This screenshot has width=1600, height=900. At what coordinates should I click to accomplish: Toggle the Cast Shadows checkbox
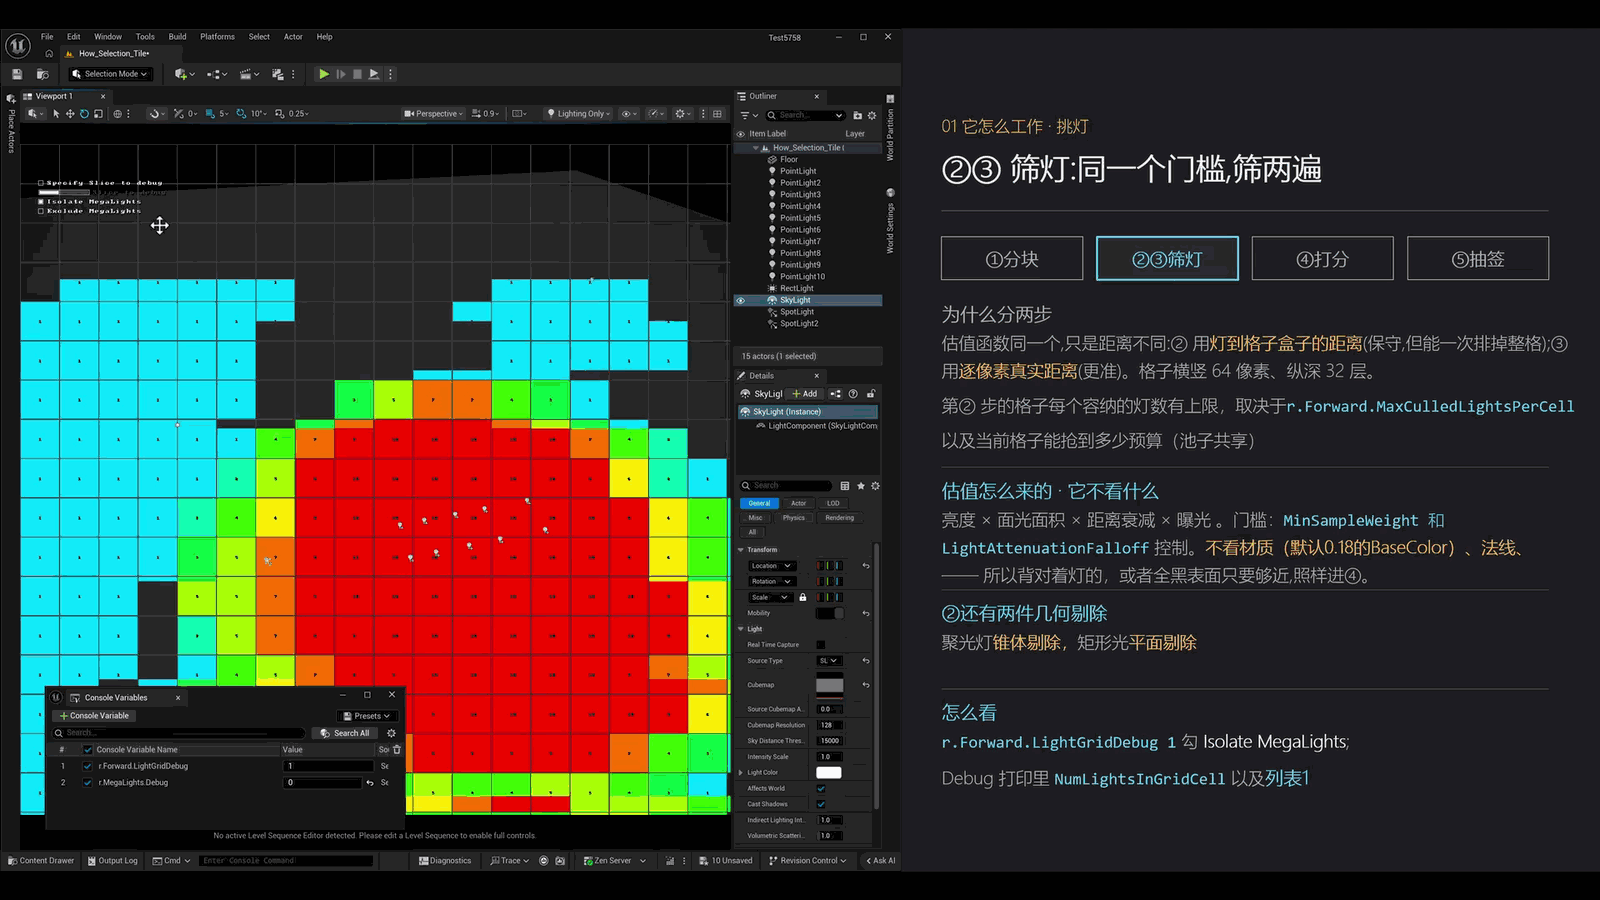pos(821,804)
